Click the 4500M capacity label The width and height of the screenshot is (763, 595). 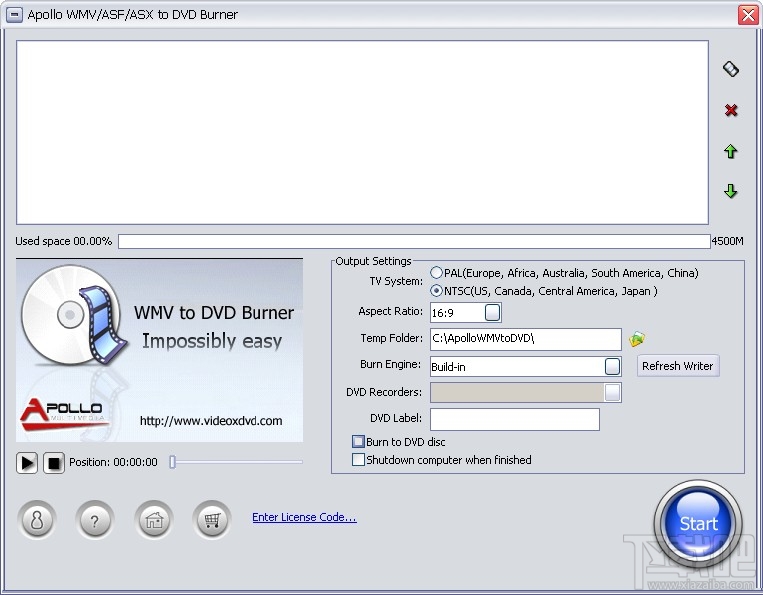727,241
